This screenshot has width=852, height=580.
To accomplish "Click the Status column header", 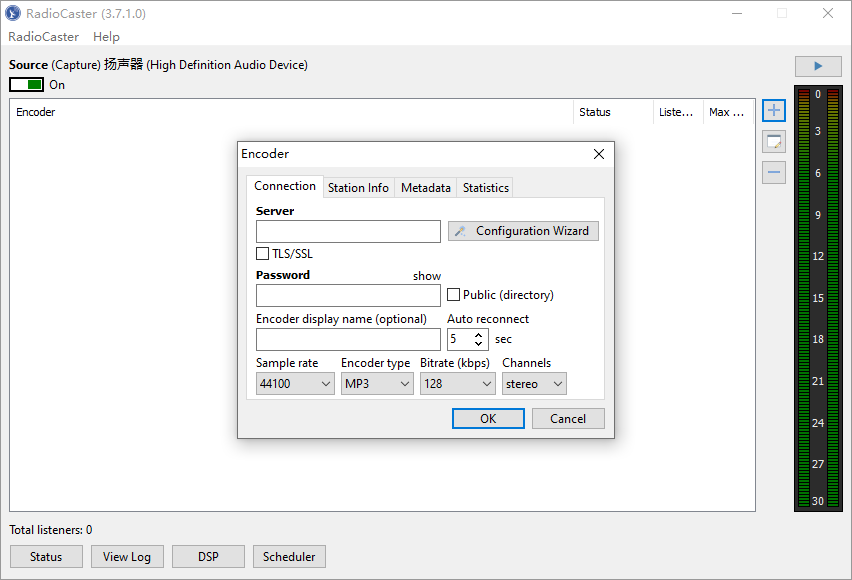I will [x=613, y=112].
